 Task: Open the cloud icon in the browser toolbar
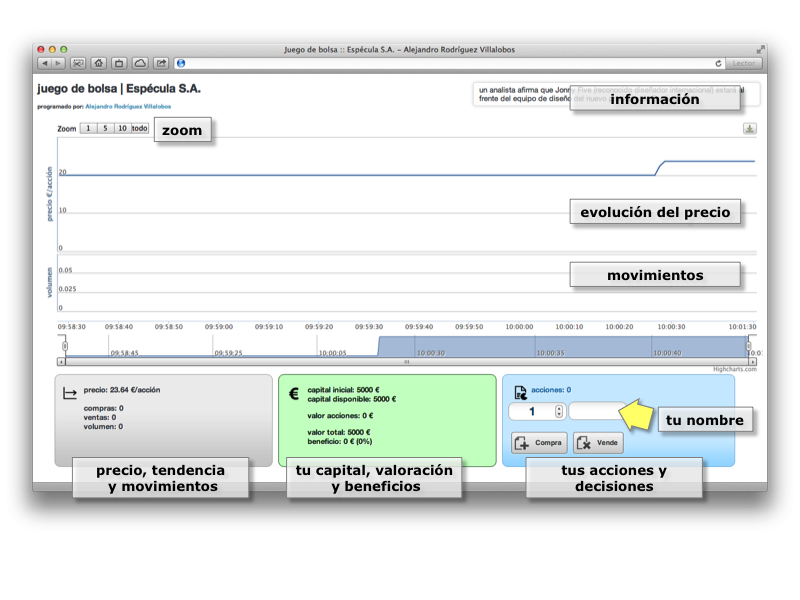click(x=142, y=62)
